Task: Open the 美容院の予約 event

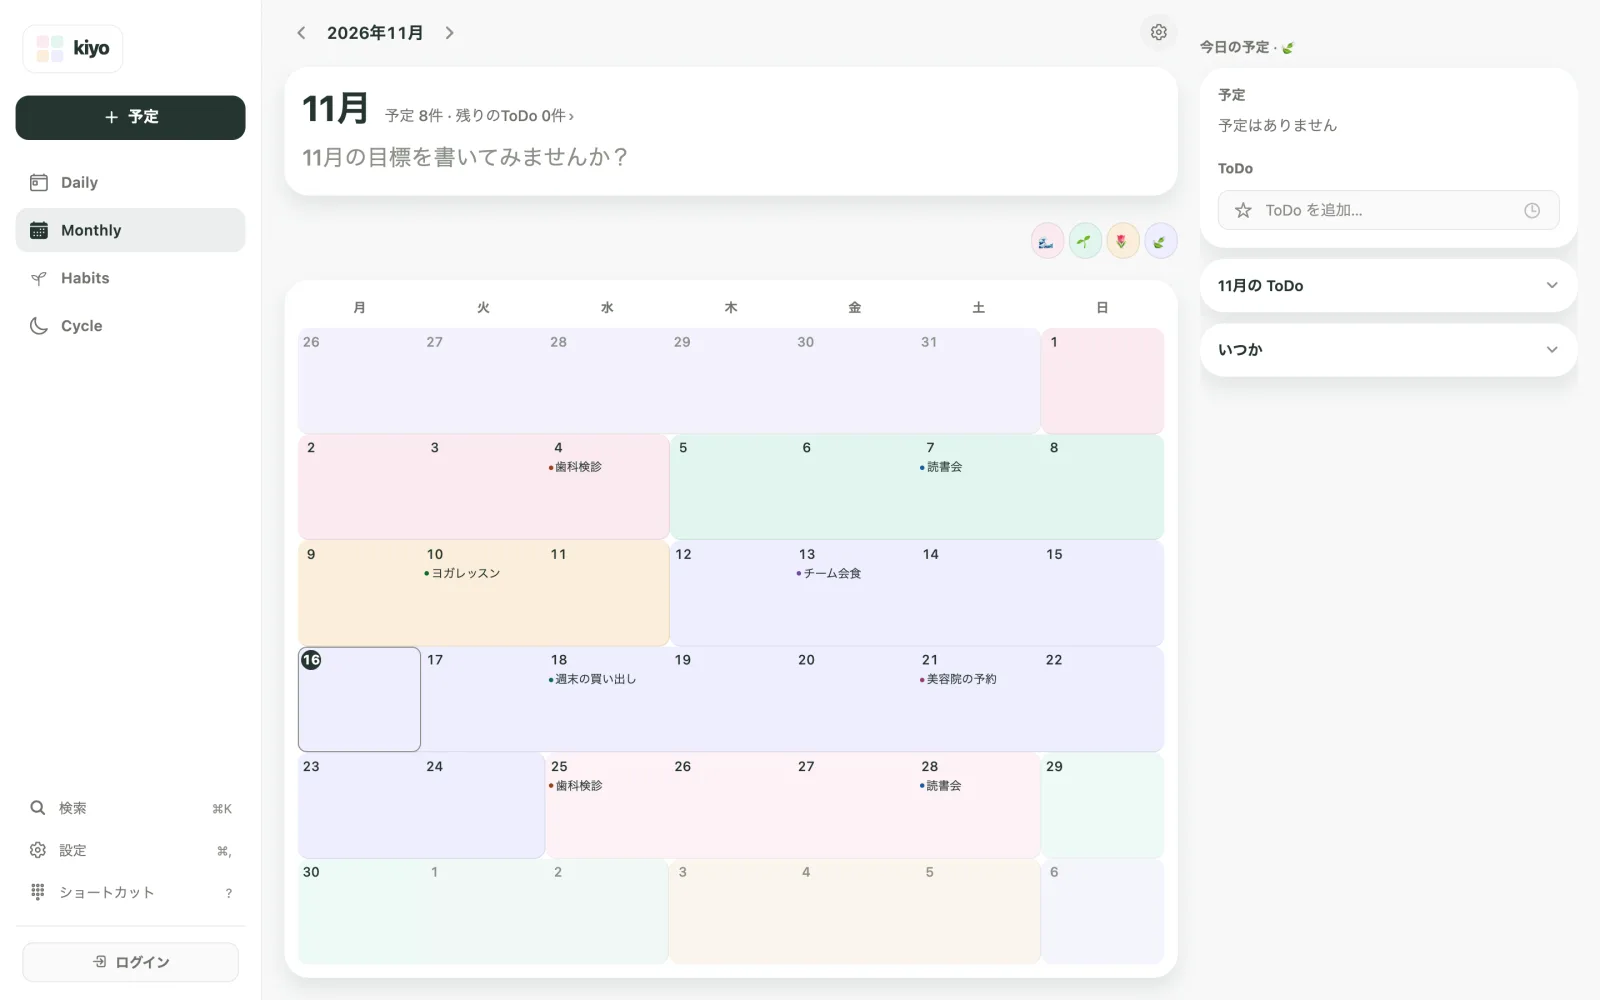Action: coord(958,679)
